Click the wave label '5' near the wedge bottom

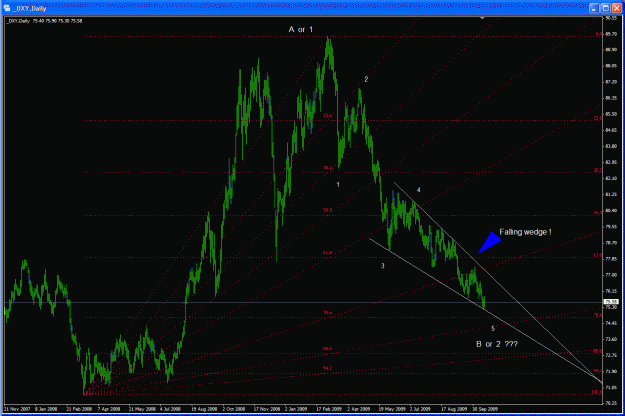[493, 328]
